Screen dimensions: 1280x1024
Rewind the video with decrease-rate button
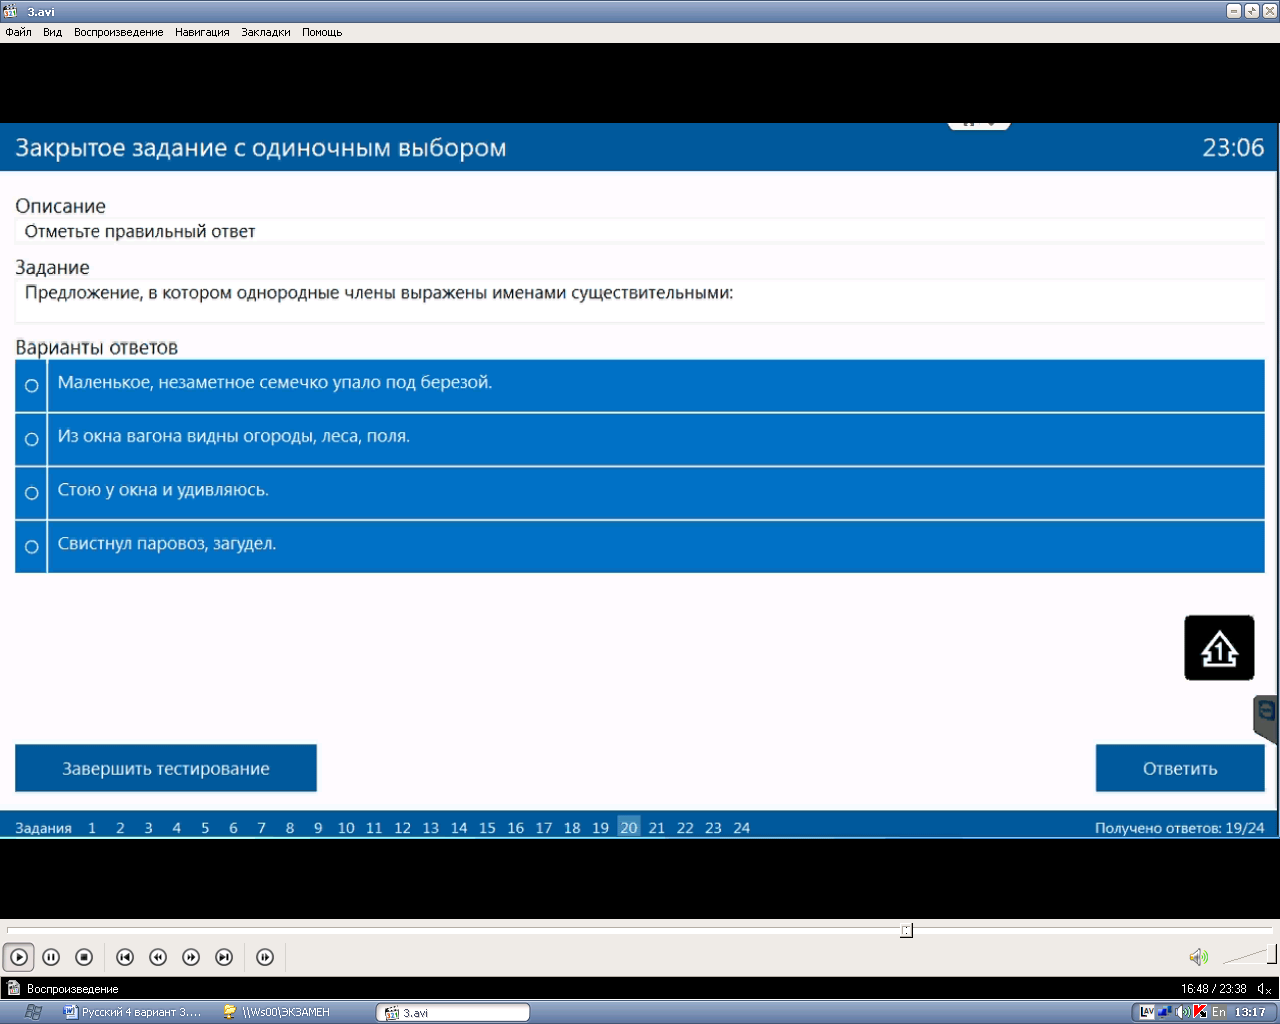click(x=158, y=957)
